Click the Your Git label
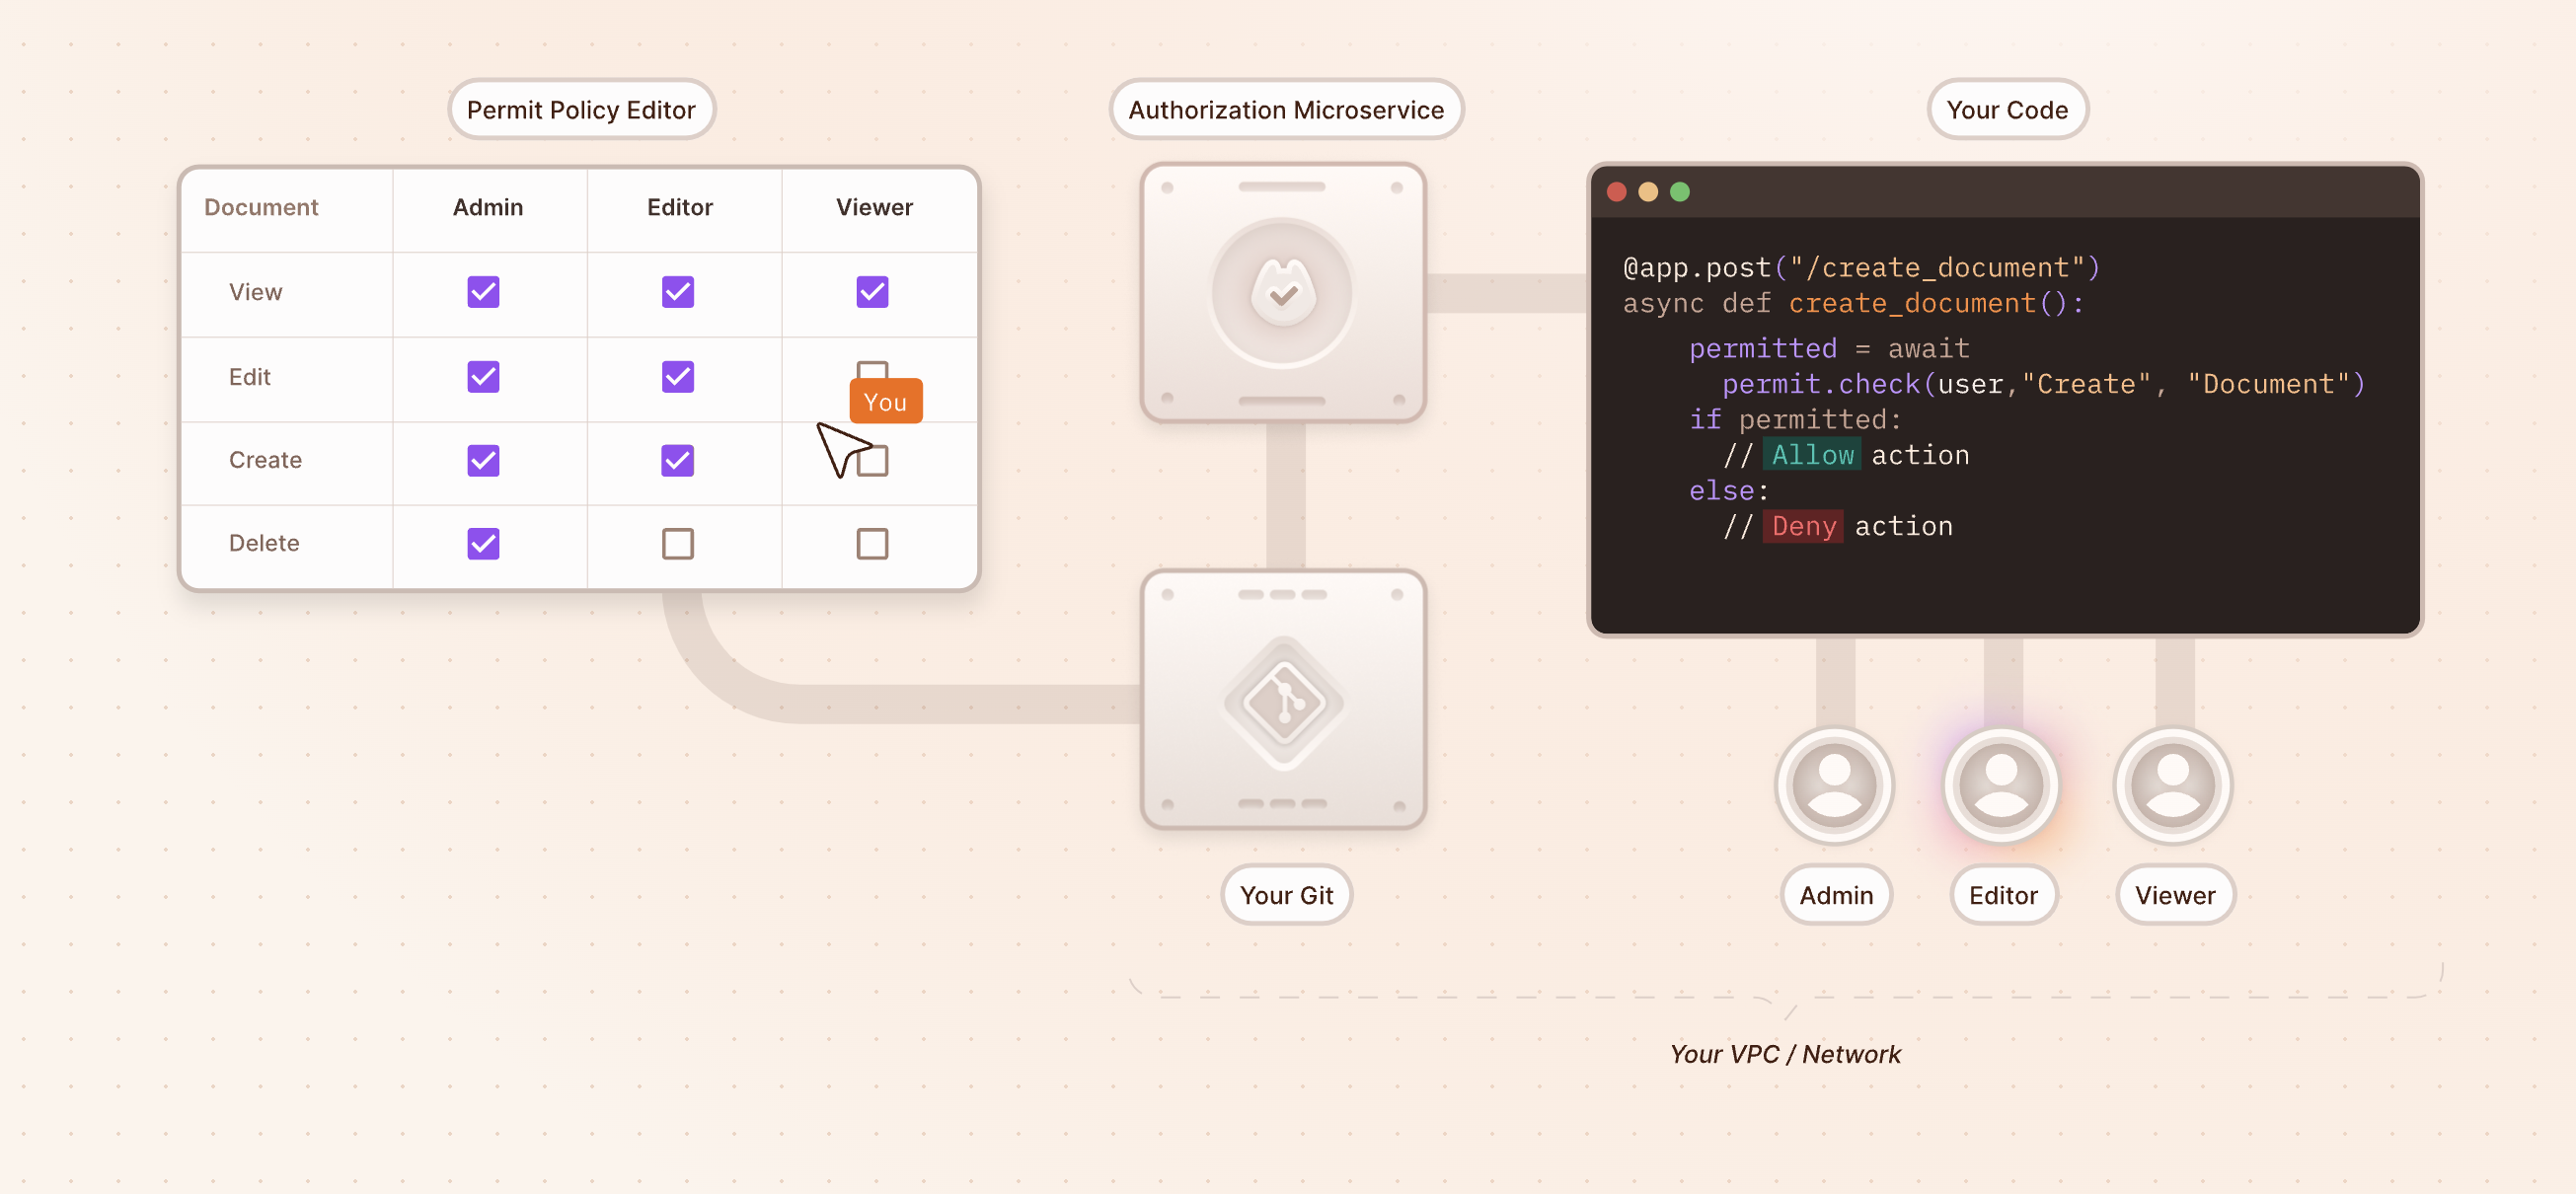The width and height of the screenshot is (2576, 1194). 1286,895
